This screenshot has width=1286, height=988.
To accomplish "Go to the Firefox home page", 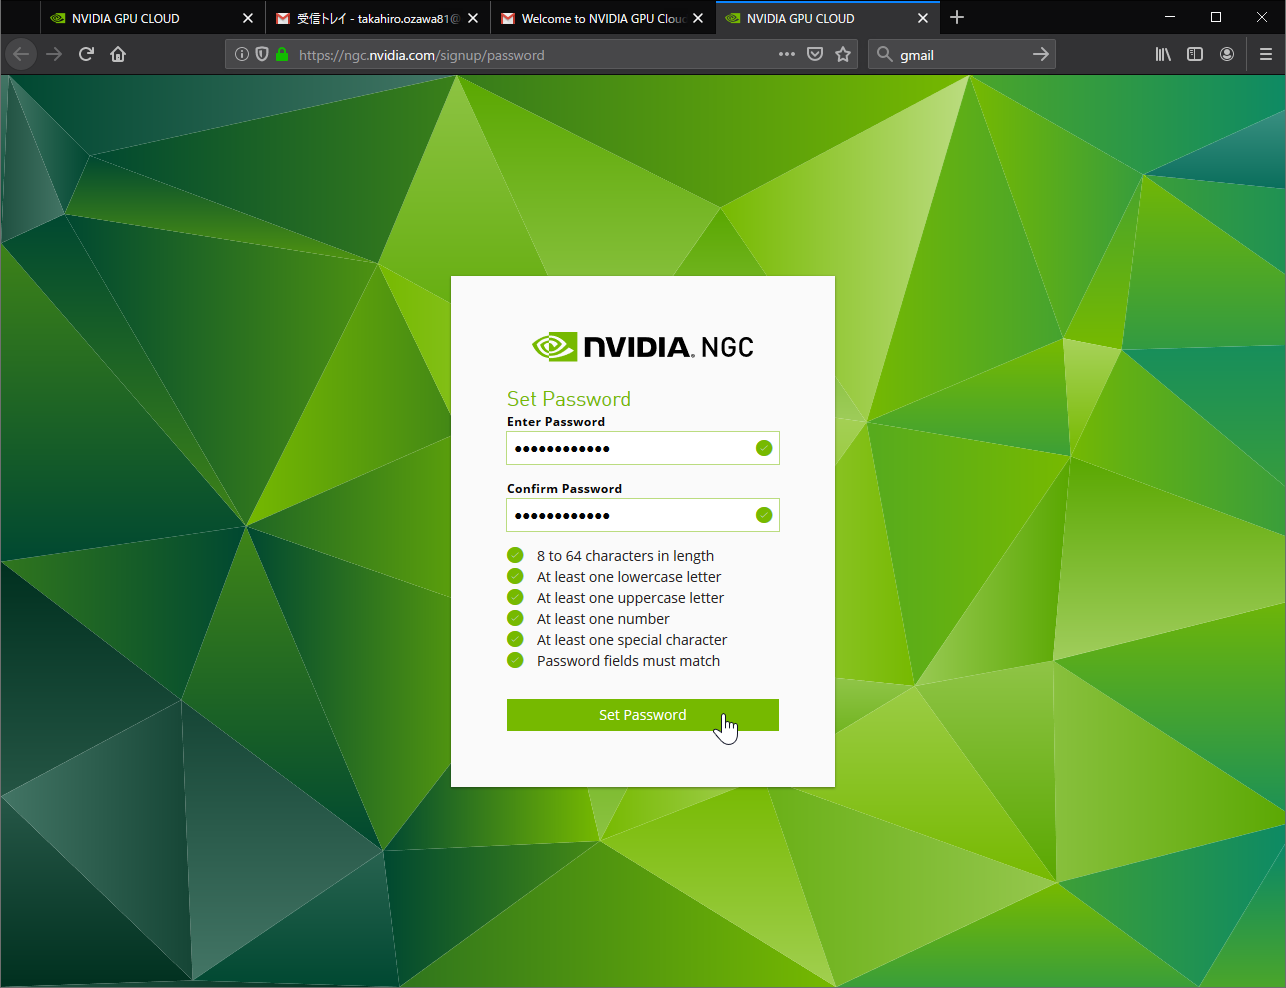I will point(118,54).
